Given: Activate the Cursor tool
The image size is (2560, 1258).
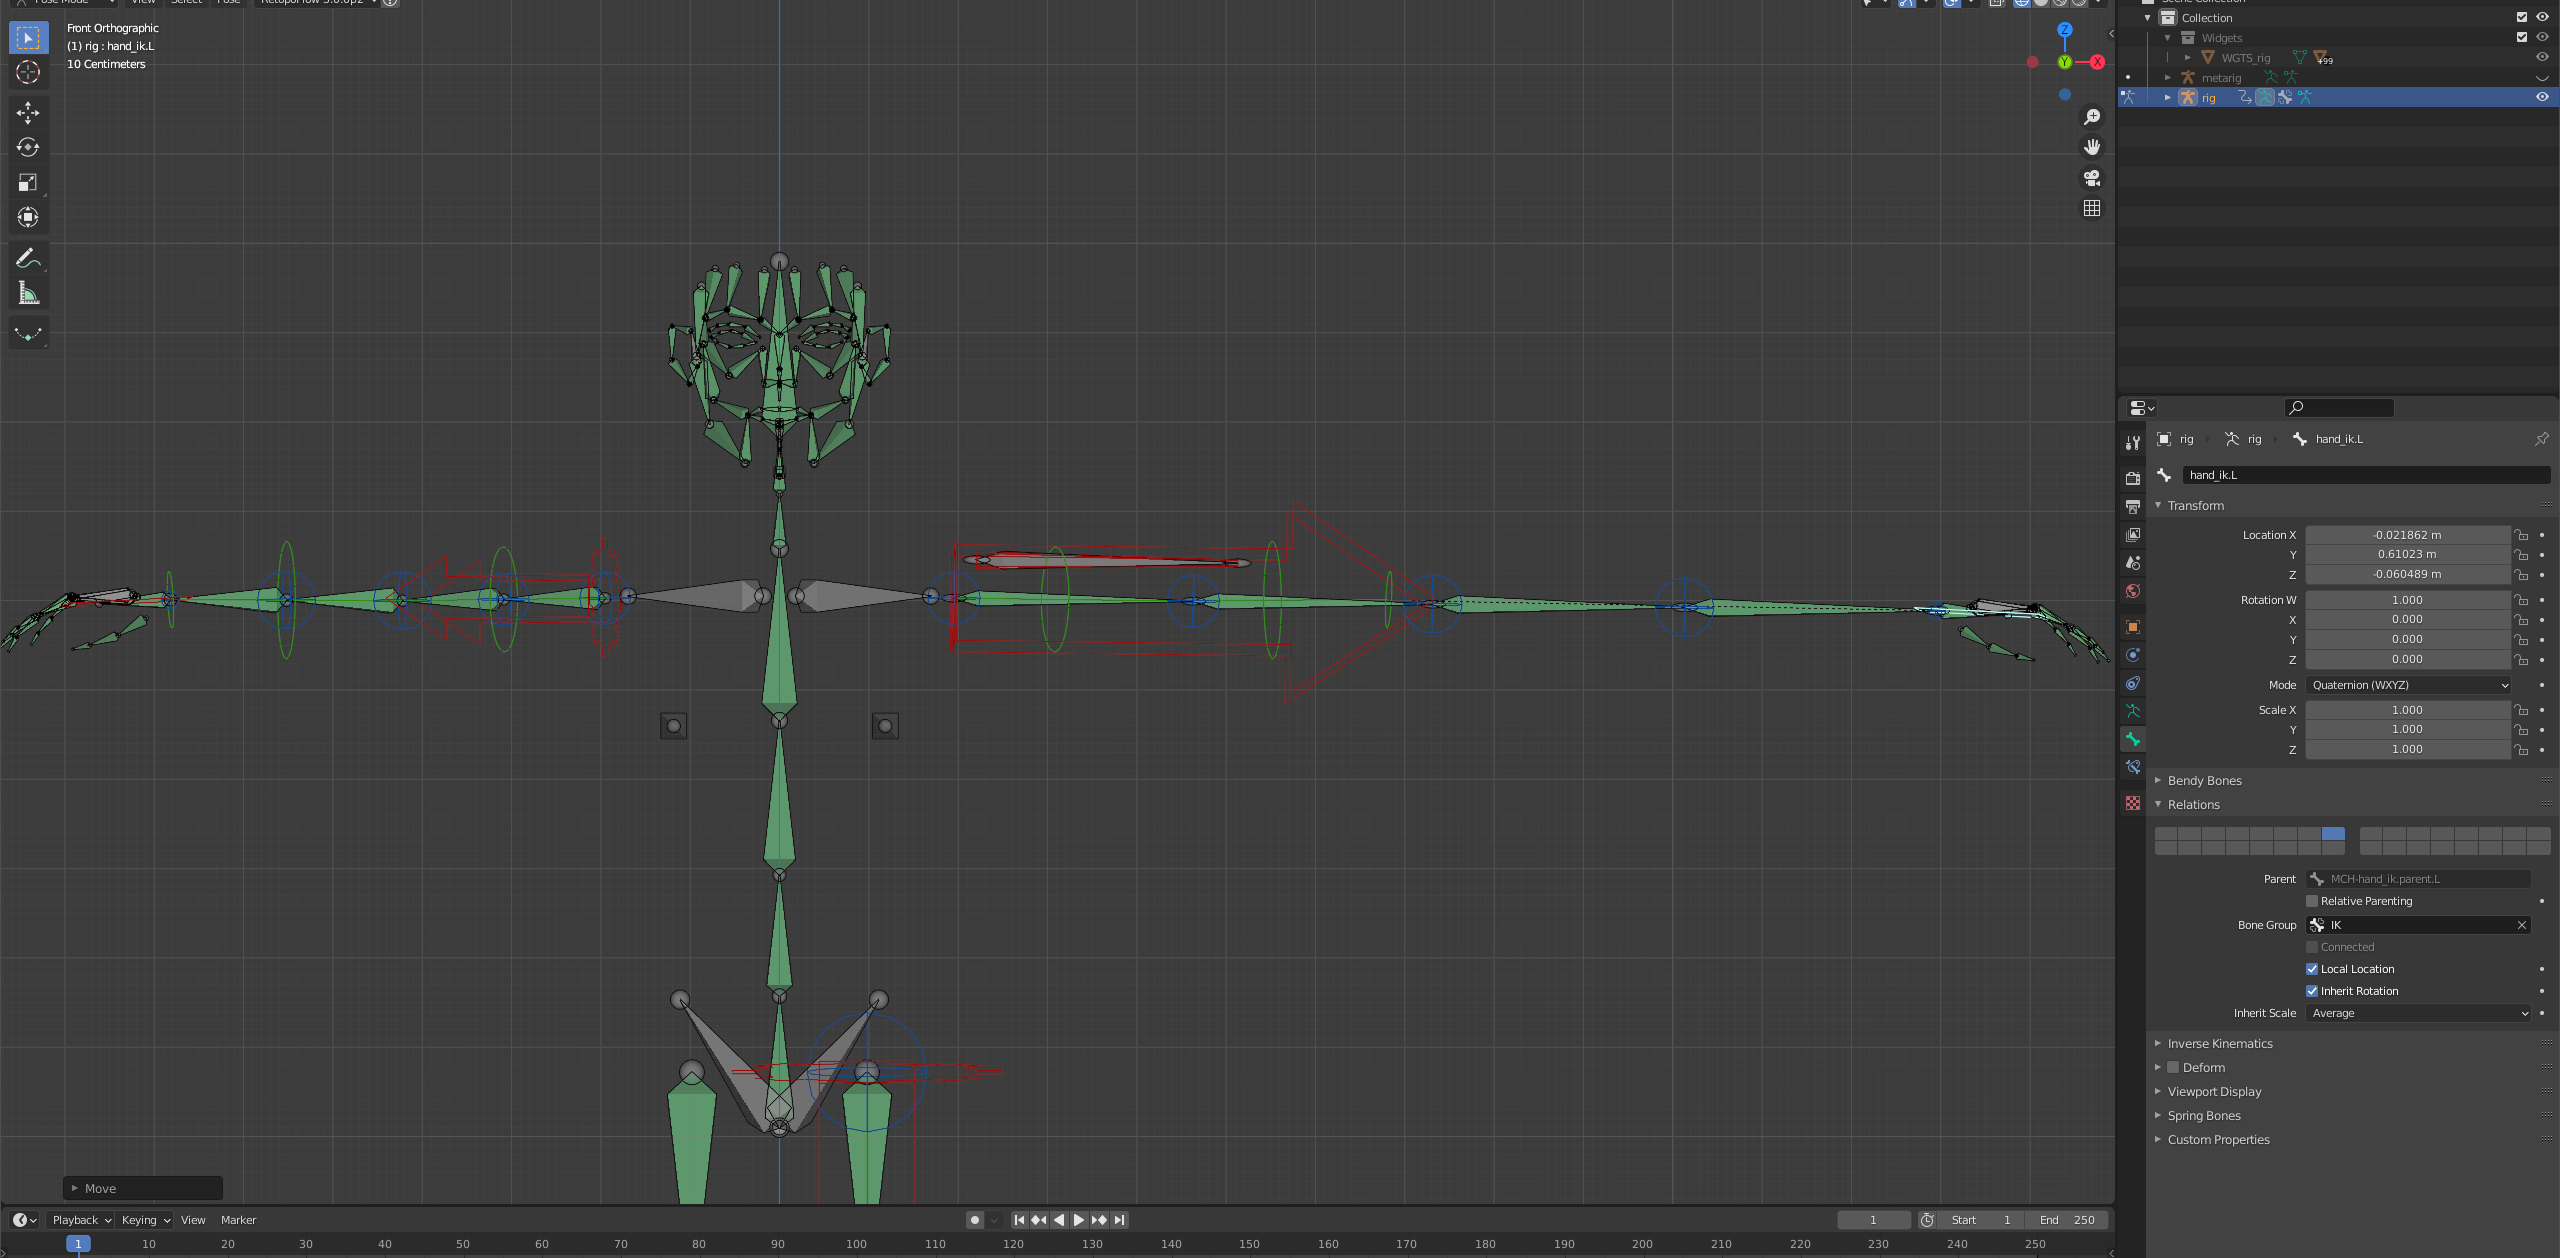Looking at the screenshot, I should 28,73.
